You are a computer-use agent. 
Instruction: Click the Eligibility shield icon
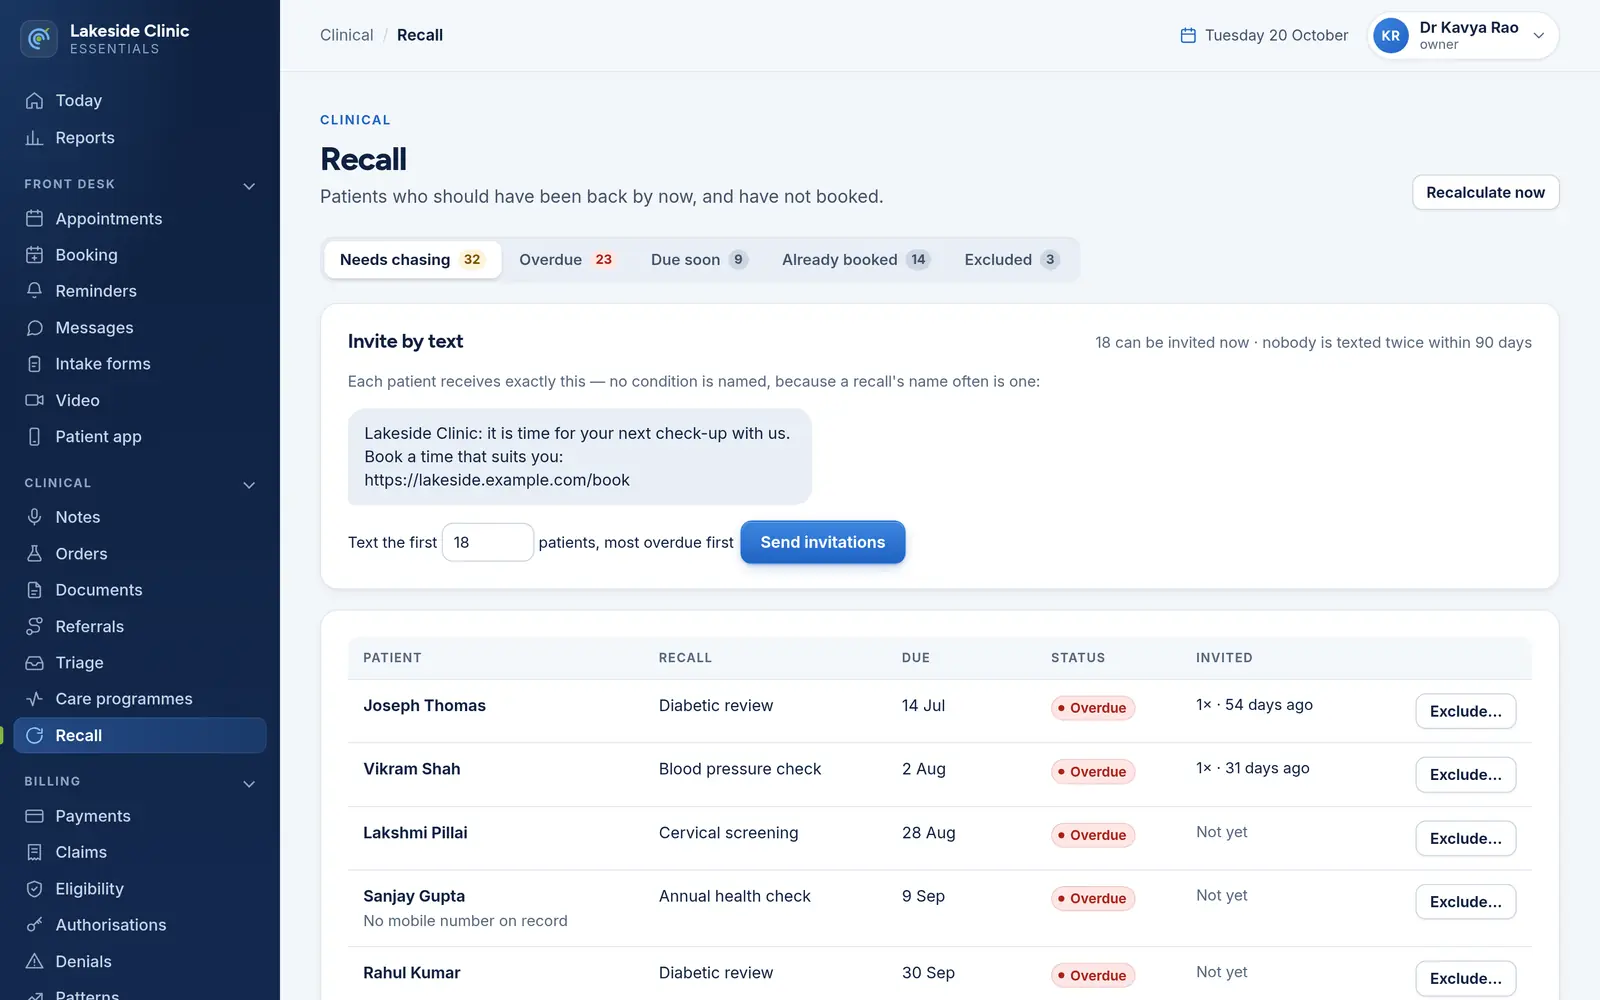(x=34, y=889)
